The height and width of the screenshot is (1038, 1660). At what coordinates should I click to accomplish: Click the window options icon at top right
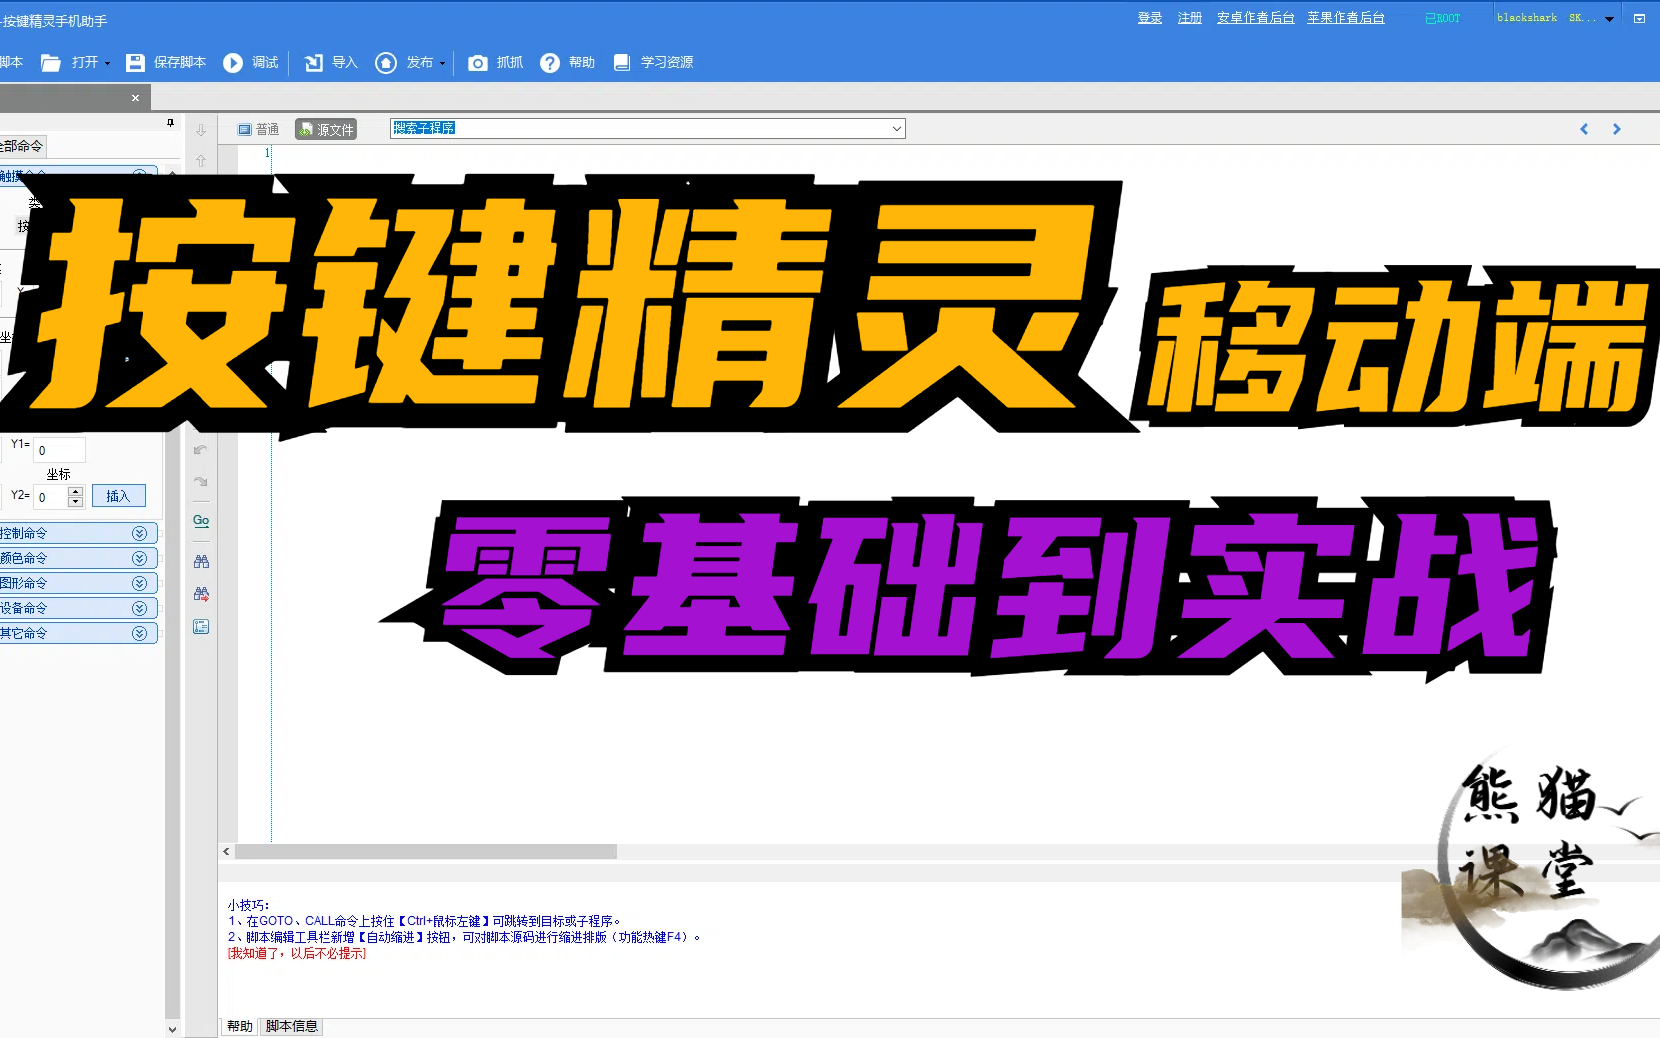(x=1639, y=18)
